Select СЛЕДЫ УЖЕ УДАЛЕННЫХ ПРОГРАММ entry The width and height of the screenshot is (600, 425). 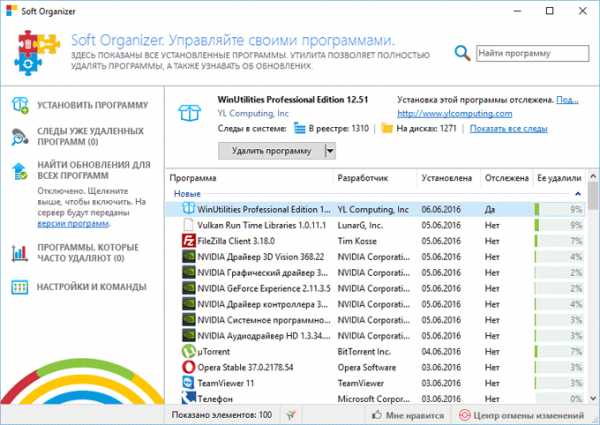point(90,137)
